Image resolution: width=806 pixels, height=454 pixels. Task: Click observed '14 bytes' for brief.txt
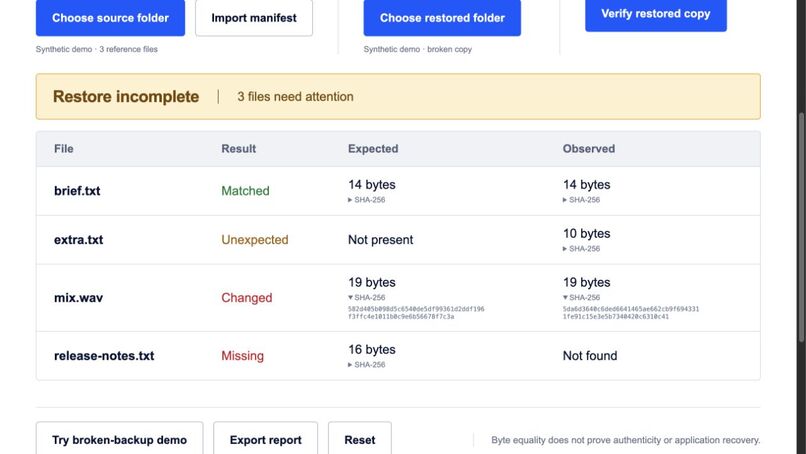pyautogui.click(x=587, y=185)
